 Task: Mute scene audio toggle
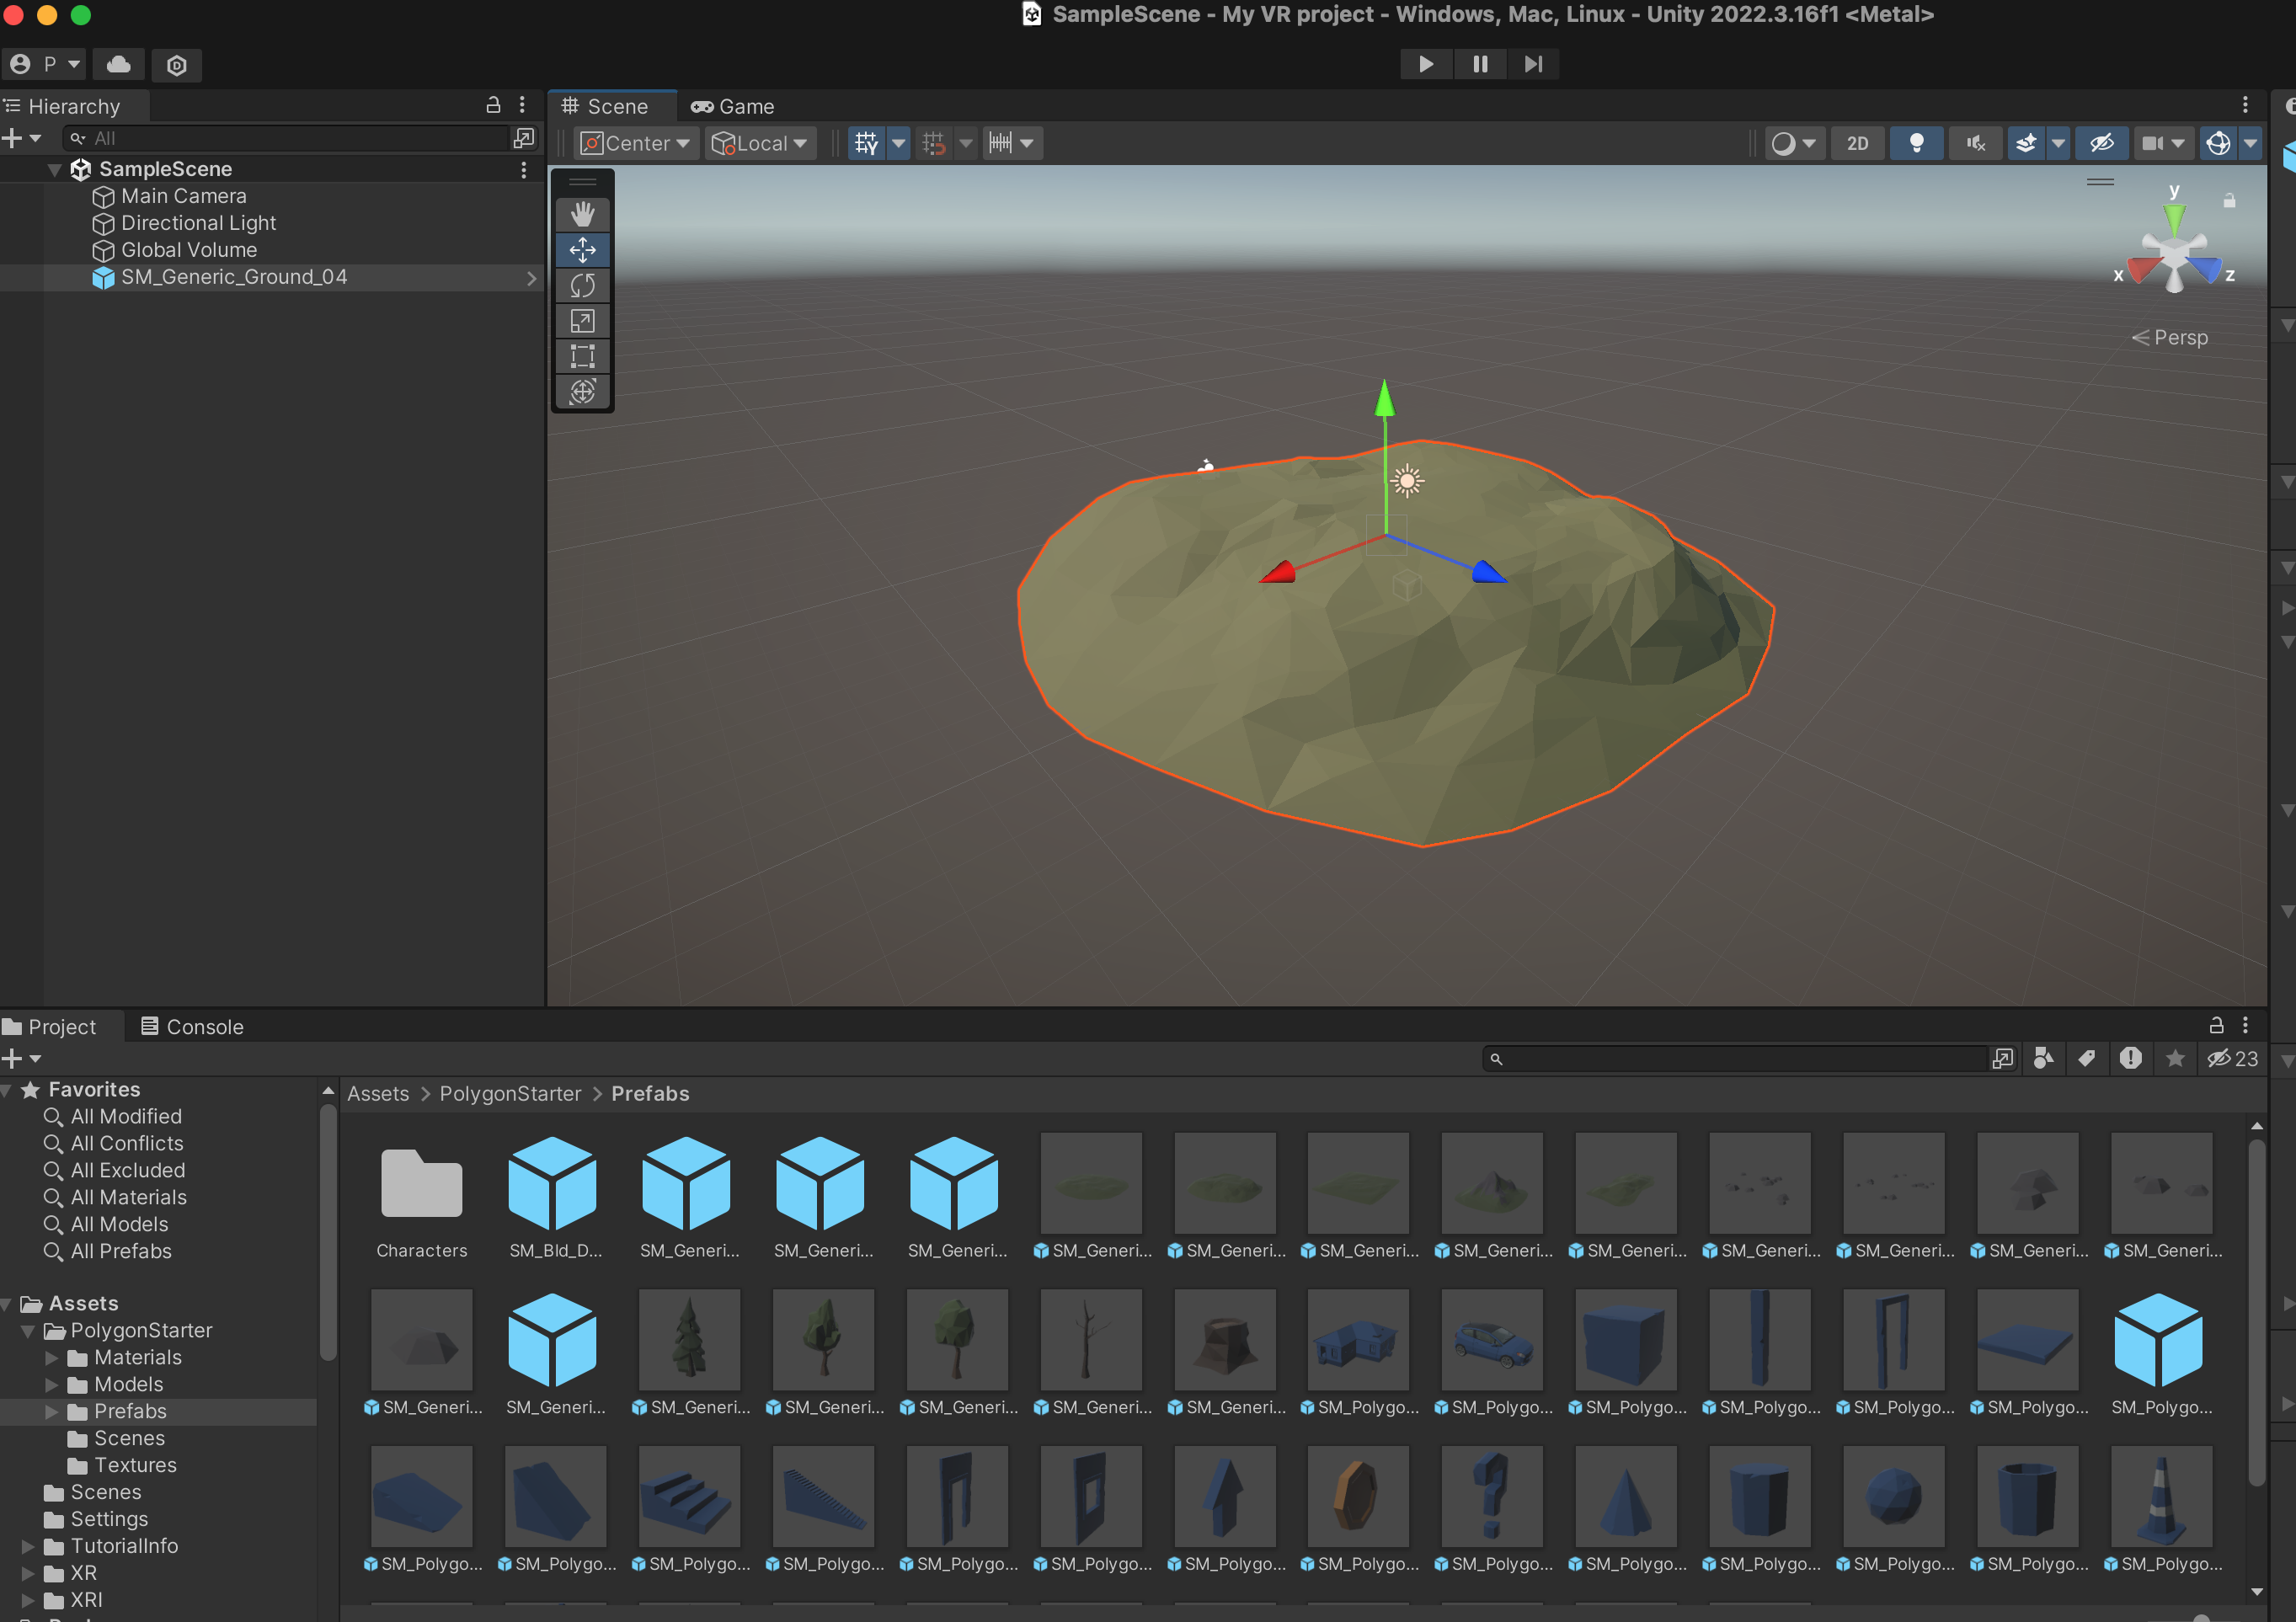1975,143
